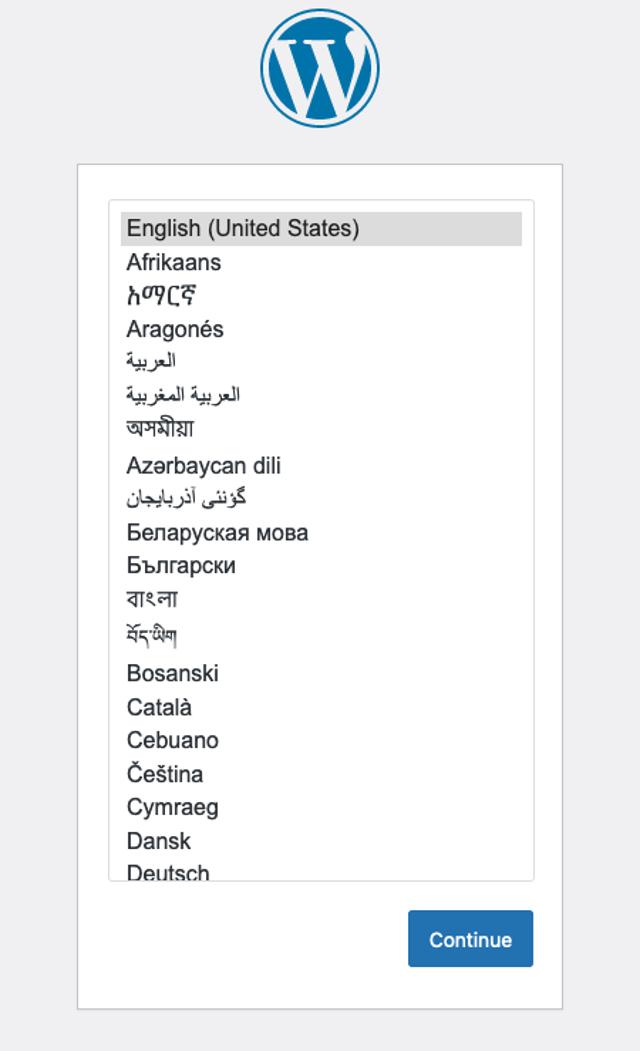640x1051 pixels.
Task: Select Cebuano in the language list
Action: [170, 740]
